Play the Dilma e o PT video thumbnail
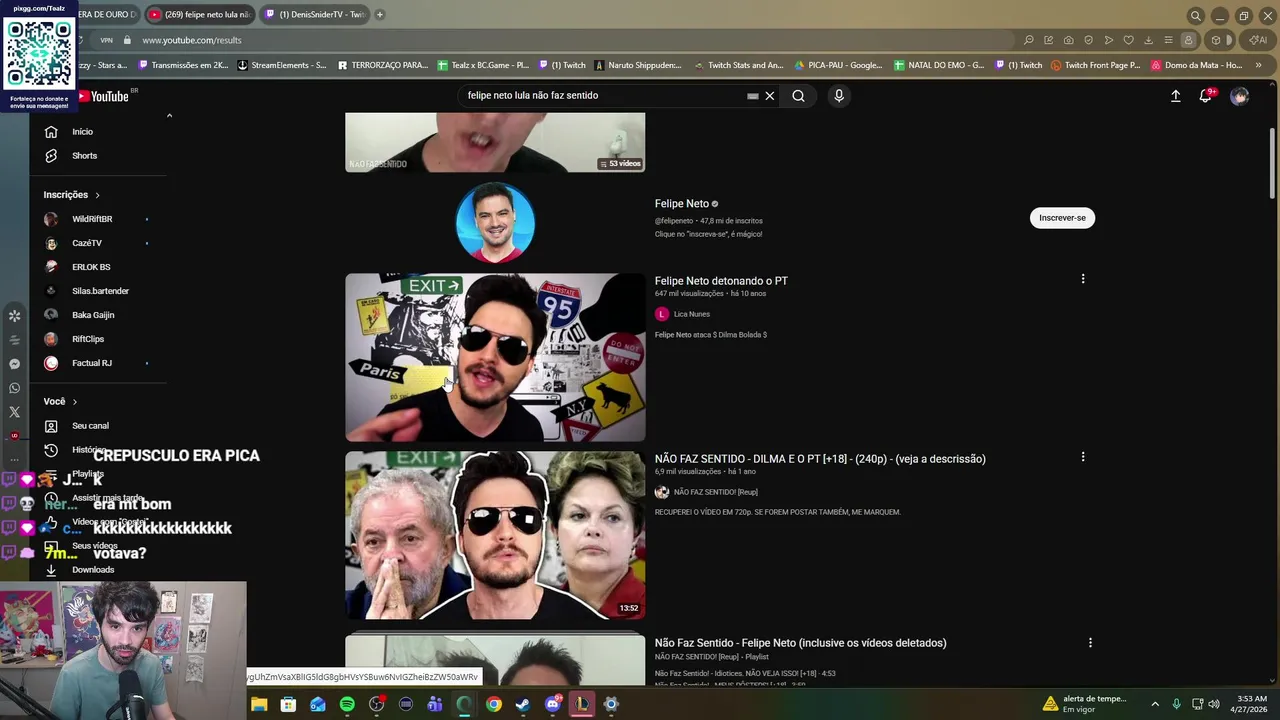 (x=495, y=535)
